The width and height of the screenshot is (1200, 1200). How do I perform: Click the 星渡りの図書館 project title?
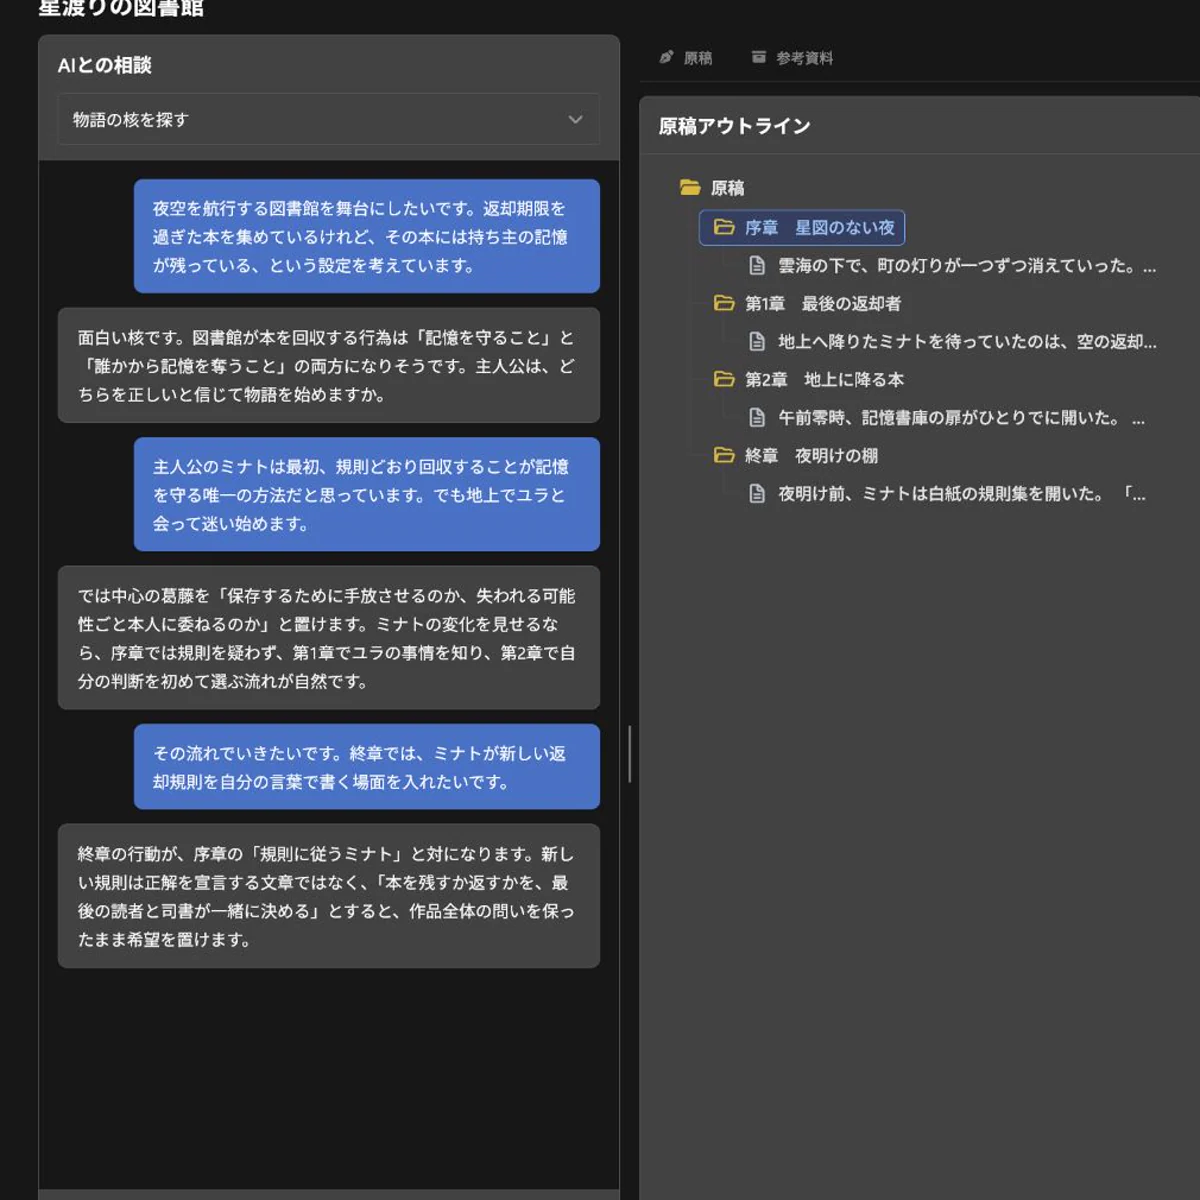[120, 8]
